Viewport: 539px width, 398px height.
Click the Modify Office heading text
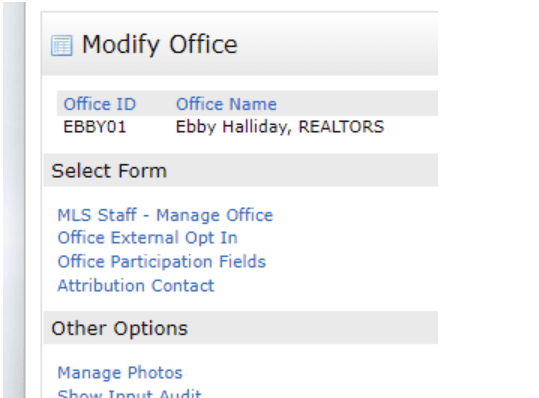pyautogui.click(x=160, y=45)
